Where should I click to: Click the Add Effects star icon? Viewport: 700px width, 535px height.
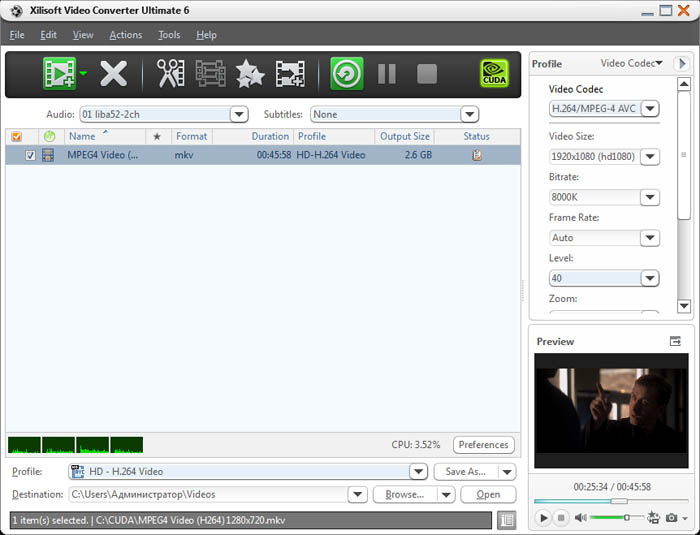[249, 73]
